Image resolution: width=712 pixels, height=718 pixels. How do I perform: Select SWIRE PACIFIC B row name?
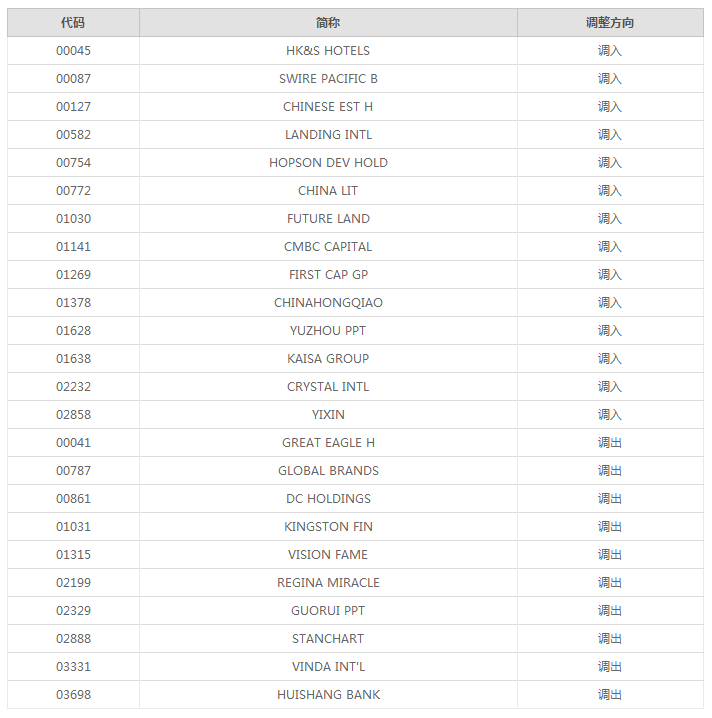tap(328, 79)
